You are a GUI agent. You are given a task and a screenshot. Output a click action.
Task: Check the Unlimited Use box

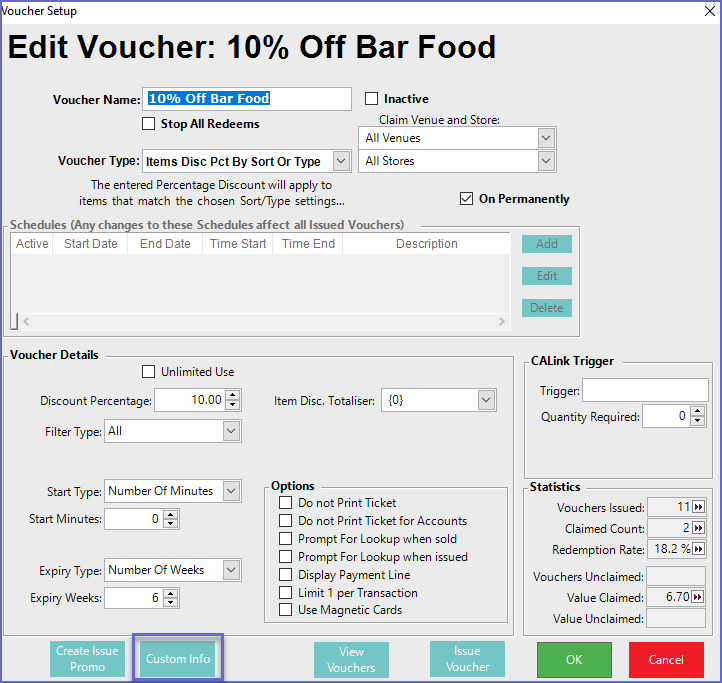[x=149, y=372]
